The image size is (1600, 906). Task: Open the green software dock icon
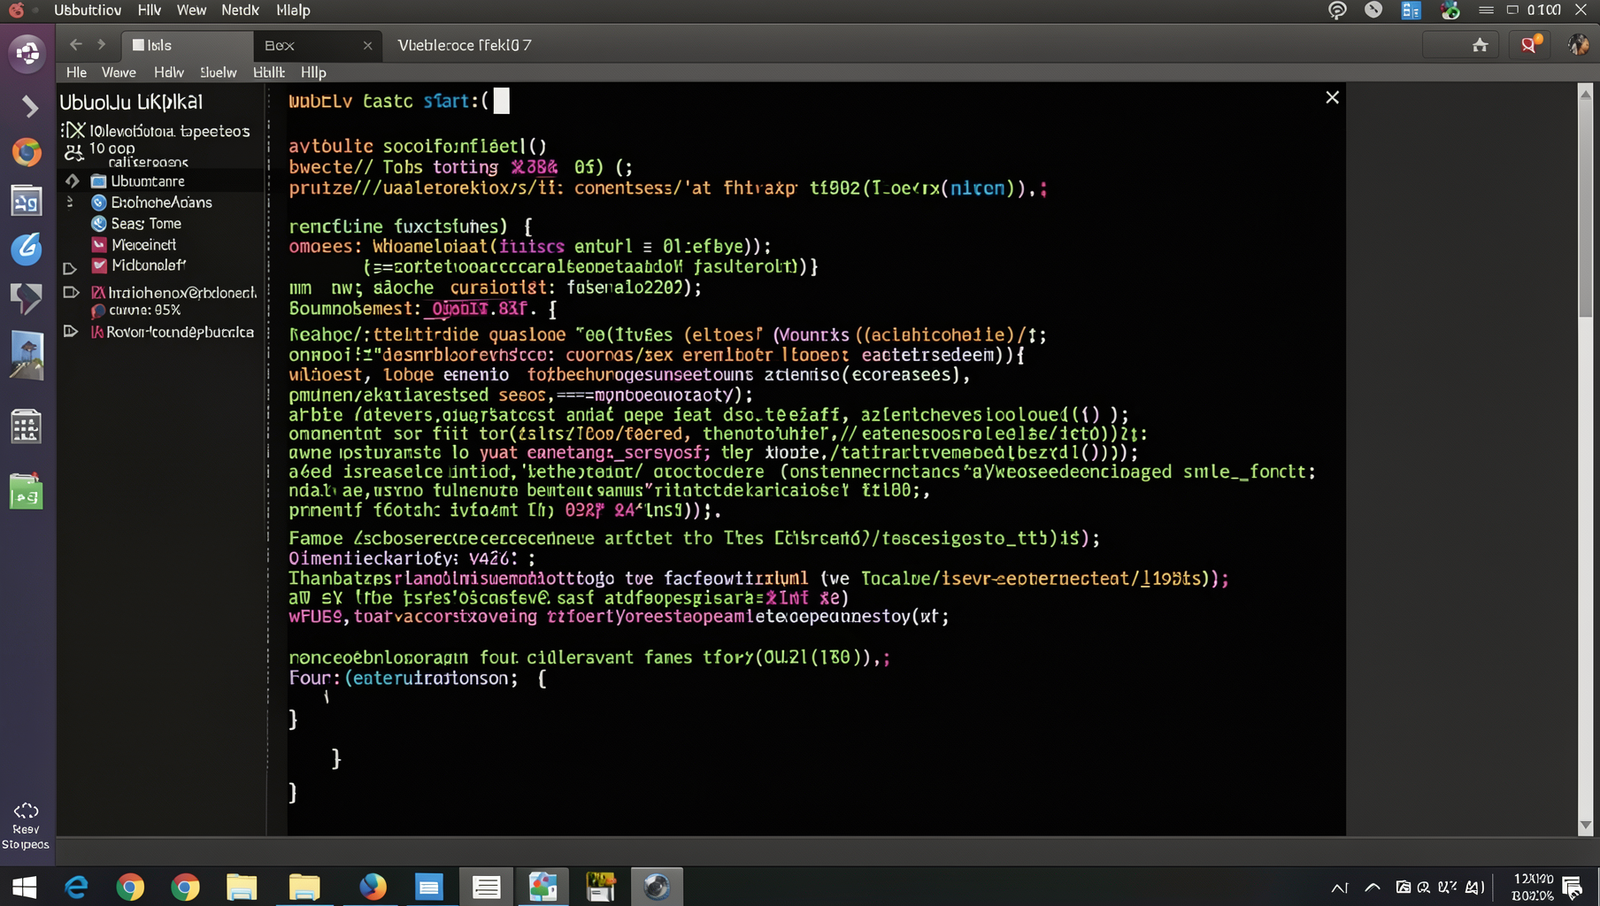(26, 491)
